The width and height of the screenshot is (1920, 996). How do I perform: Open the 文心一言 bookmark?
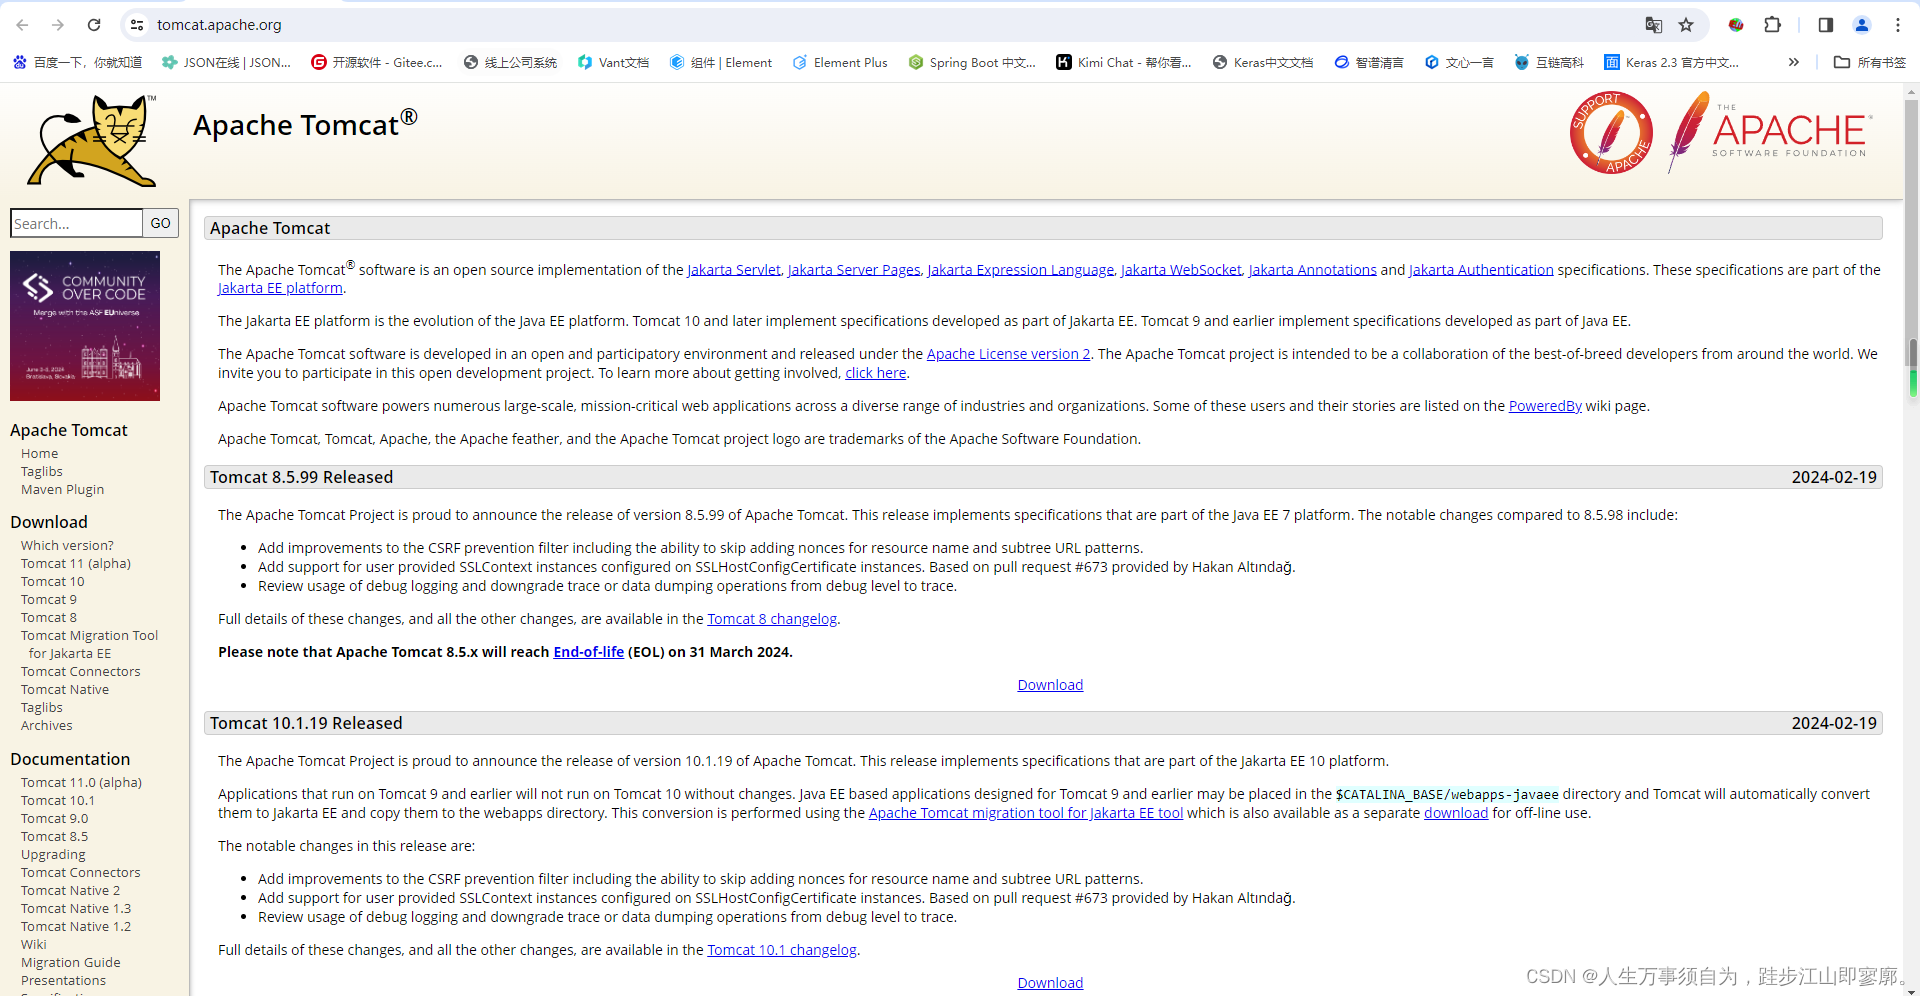pos(1459,62)
